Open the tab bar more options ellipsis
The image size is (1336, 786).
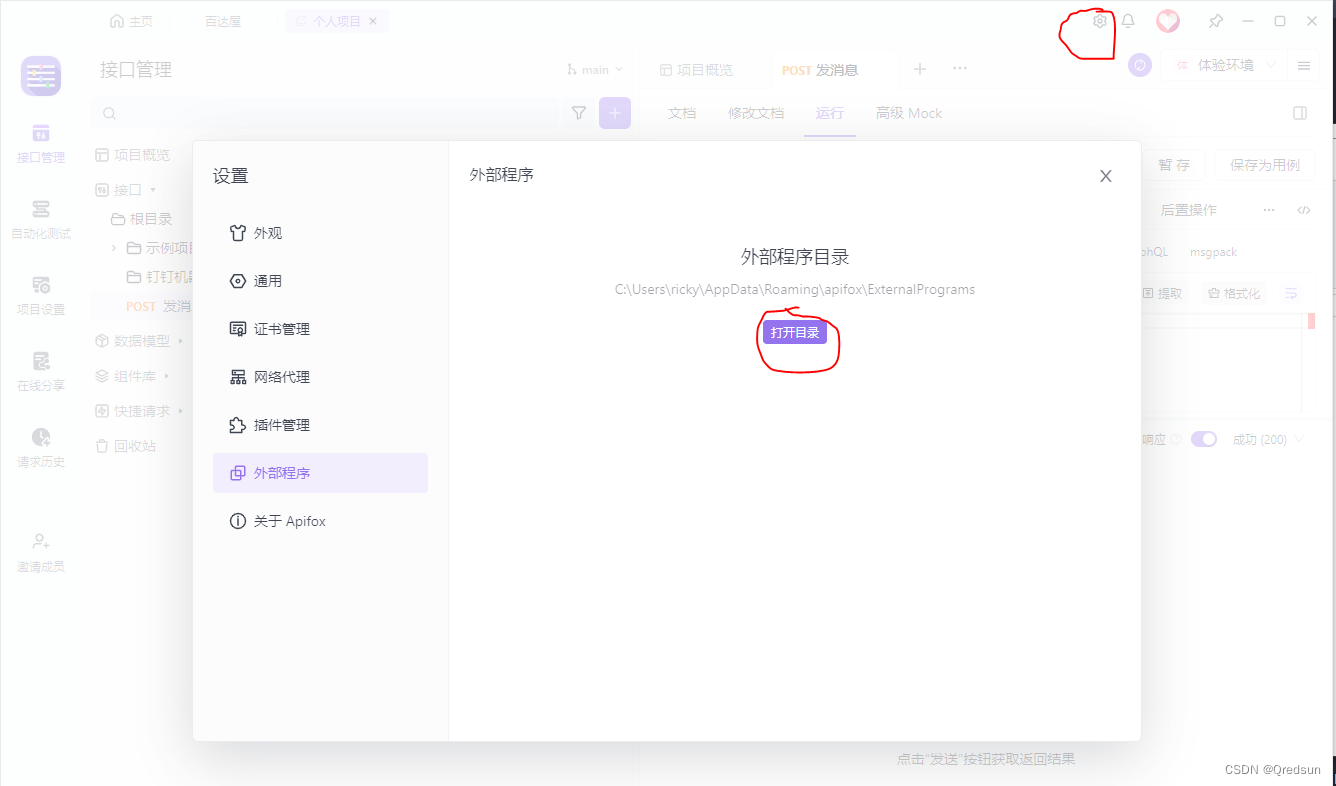tap(960, 69)
